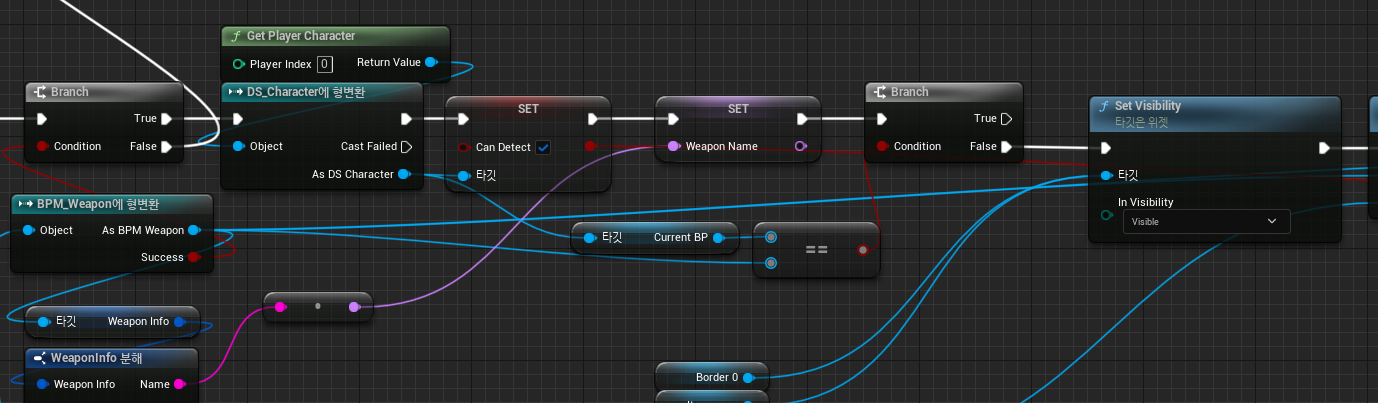Viewport: 1378px width, 403px height.
Task: Click the equals node's red output pin
Action: (x=863, y=249)
